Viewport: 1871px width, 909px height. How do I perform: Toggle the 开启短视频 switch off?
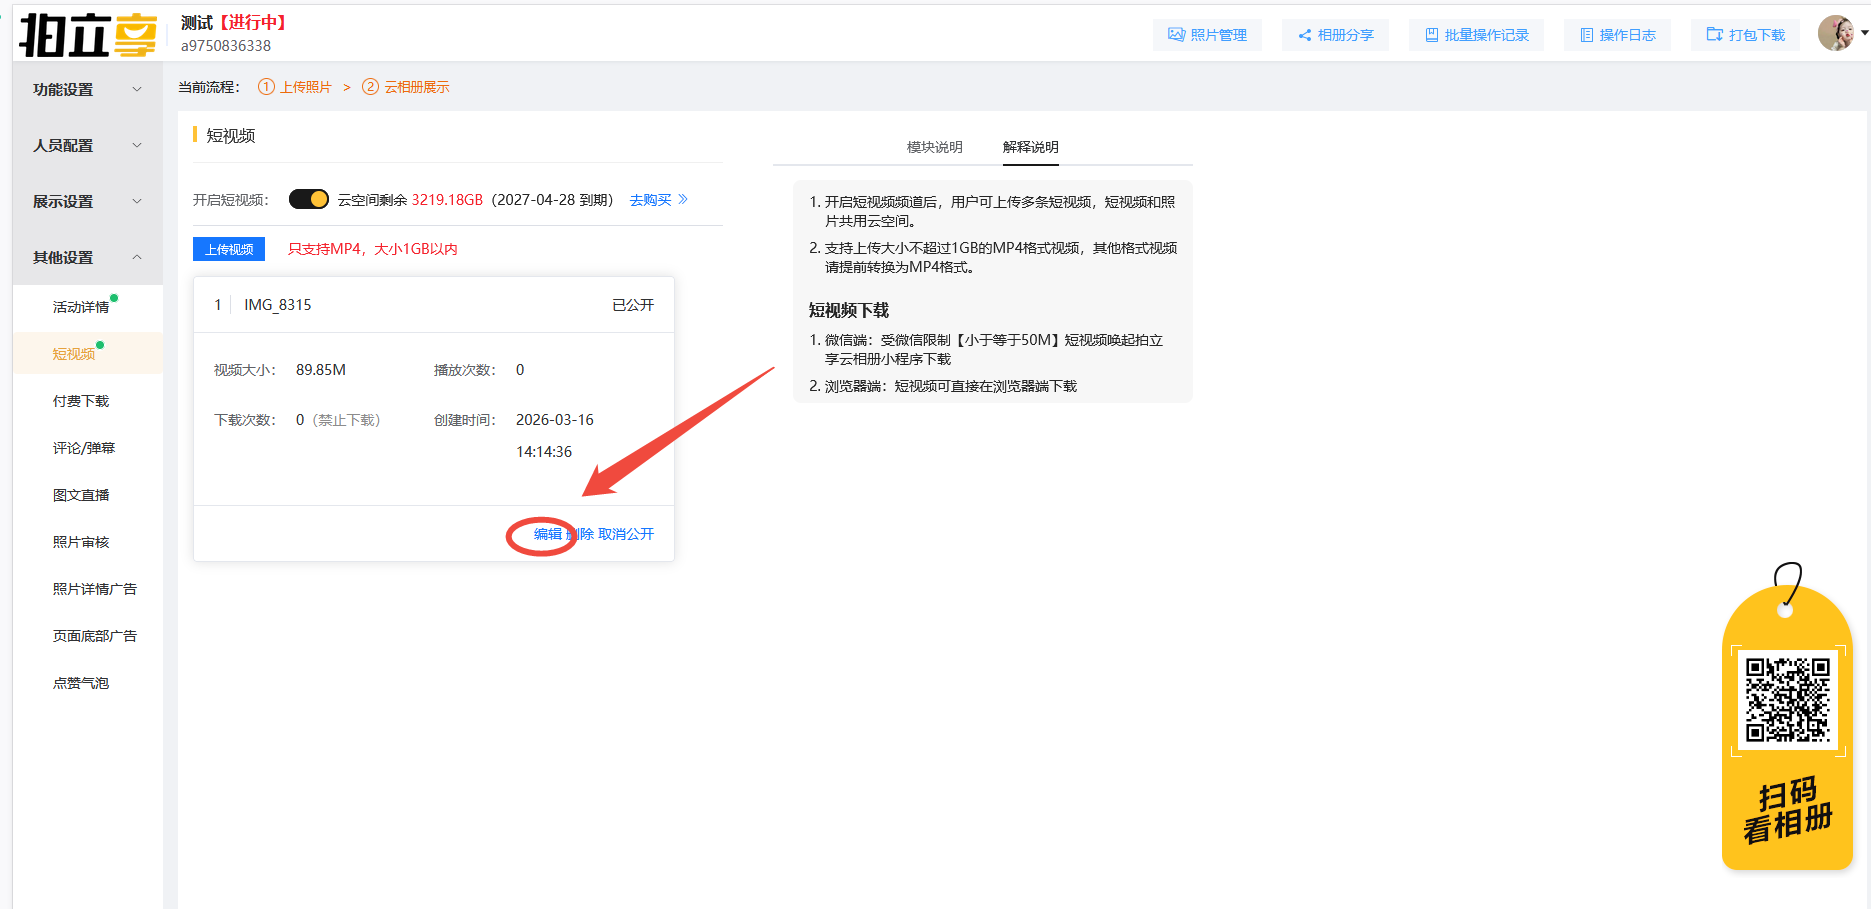click(308, 198)
